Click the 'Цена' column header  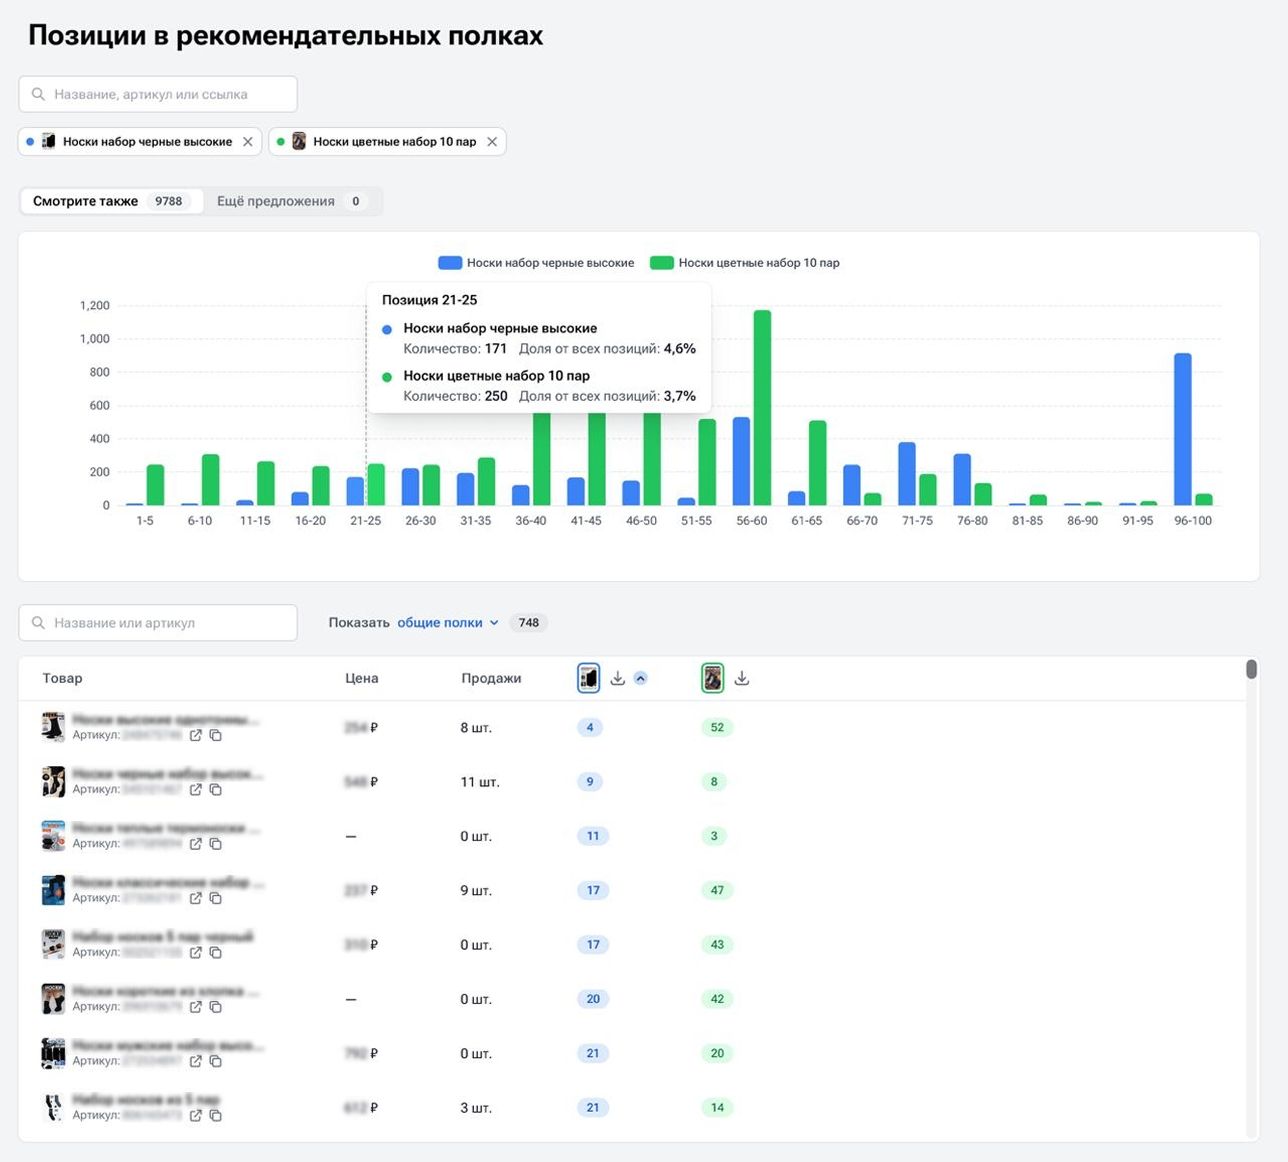click(361, 678)
